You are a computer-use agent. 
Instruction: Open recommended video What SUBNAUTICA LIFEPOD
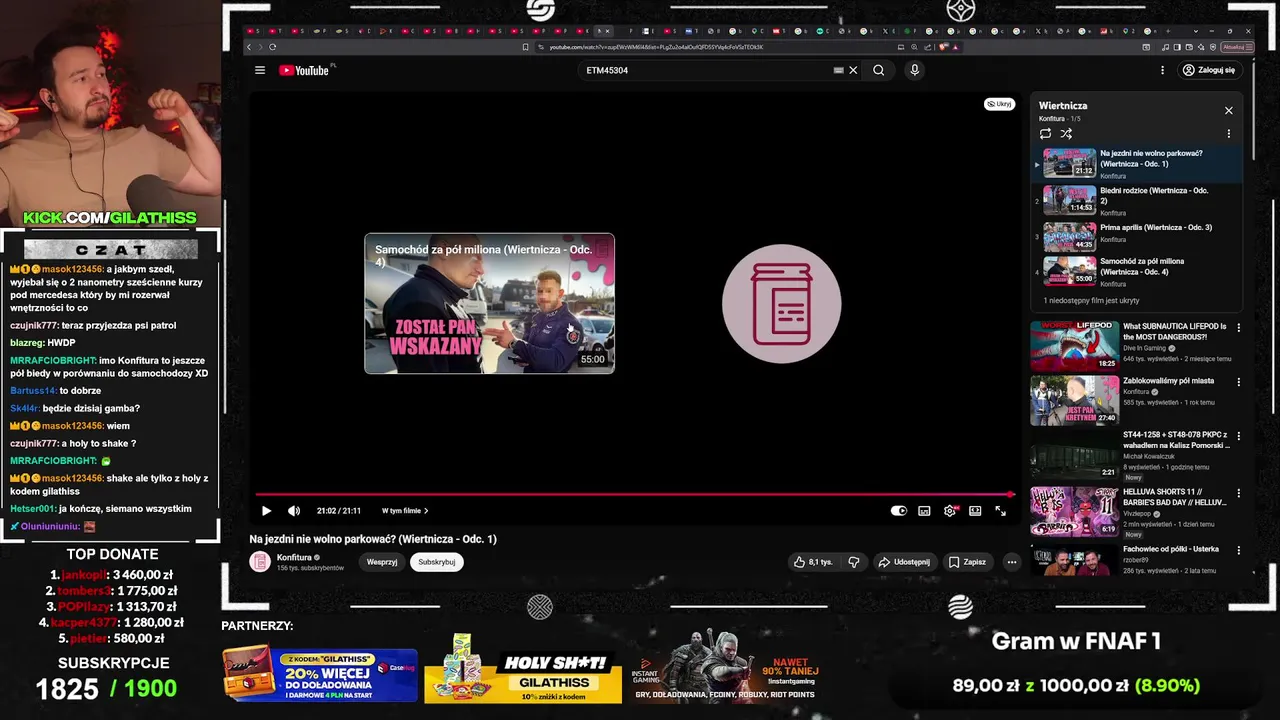pos(1130,345)
